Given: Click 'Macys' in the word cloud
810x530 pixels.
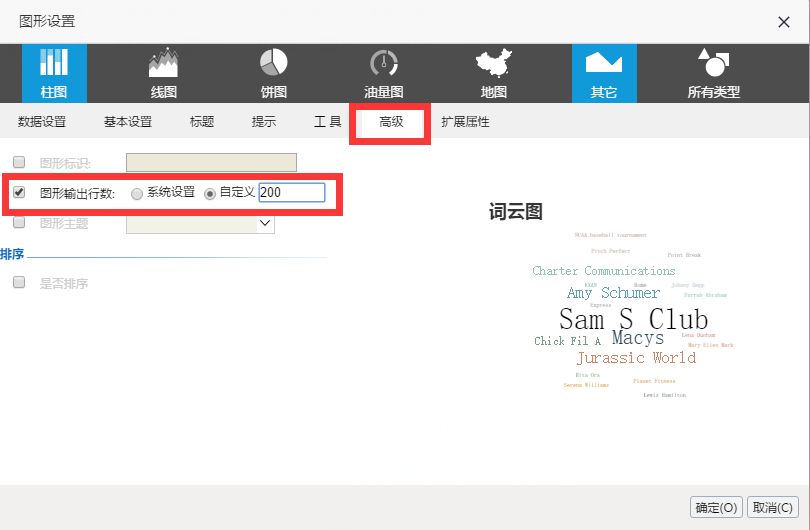Looking at the screenshot, I should [638, 338].
